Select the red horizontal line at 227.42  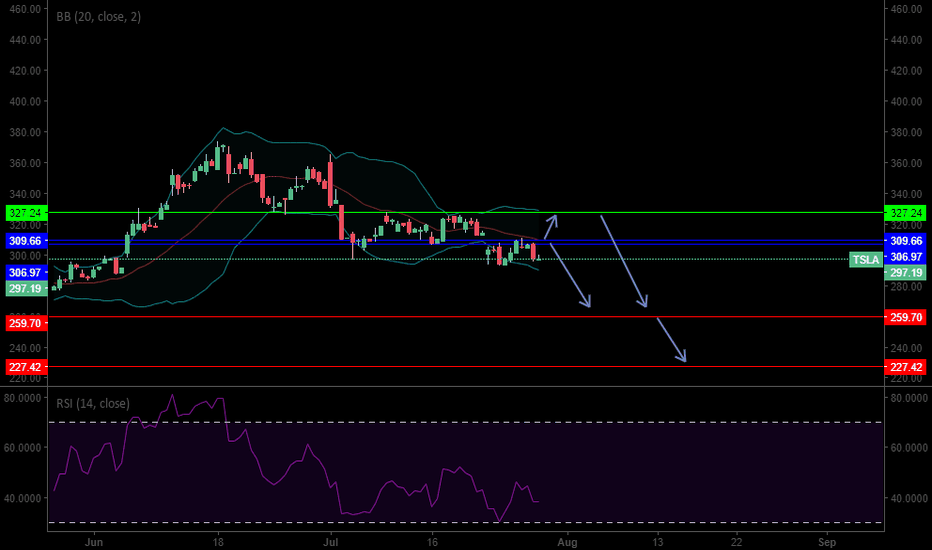point(466,367)
